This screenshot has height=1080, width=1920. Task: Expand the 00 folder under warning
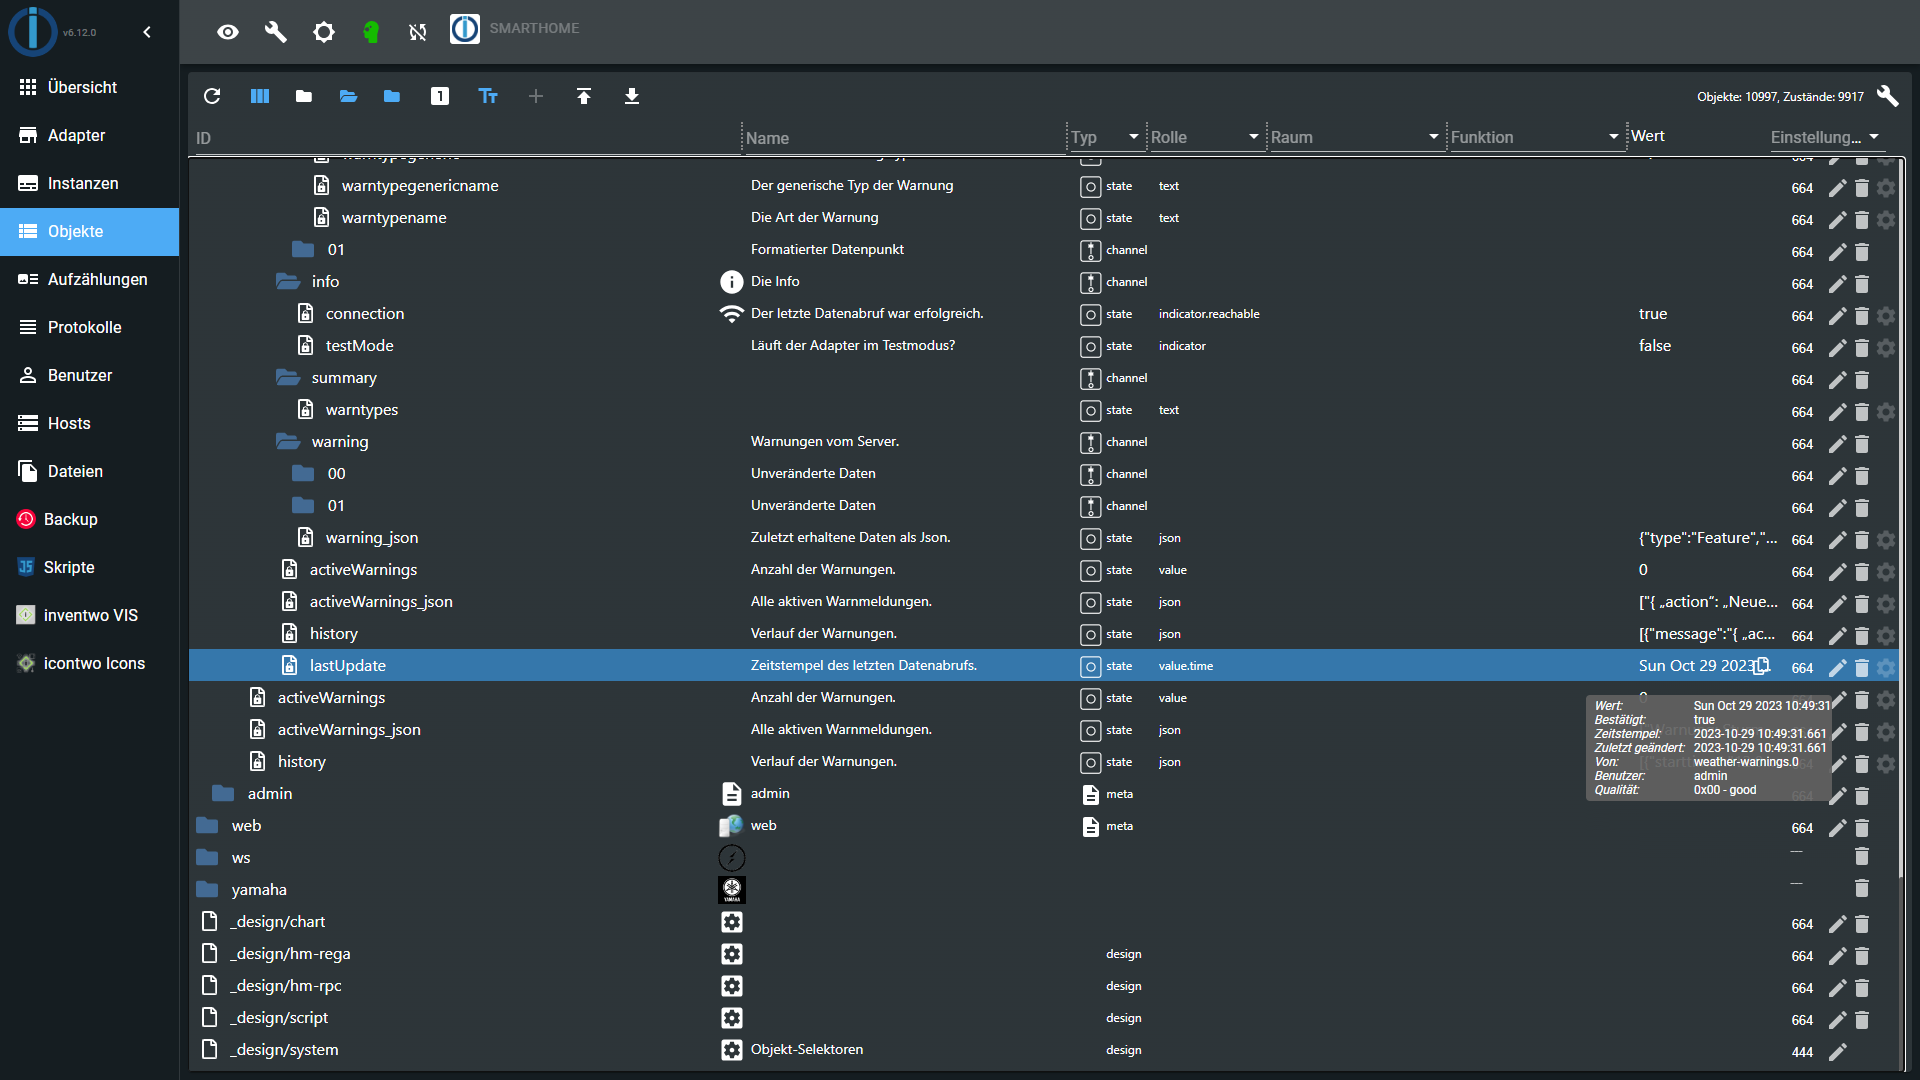point(303,473)
